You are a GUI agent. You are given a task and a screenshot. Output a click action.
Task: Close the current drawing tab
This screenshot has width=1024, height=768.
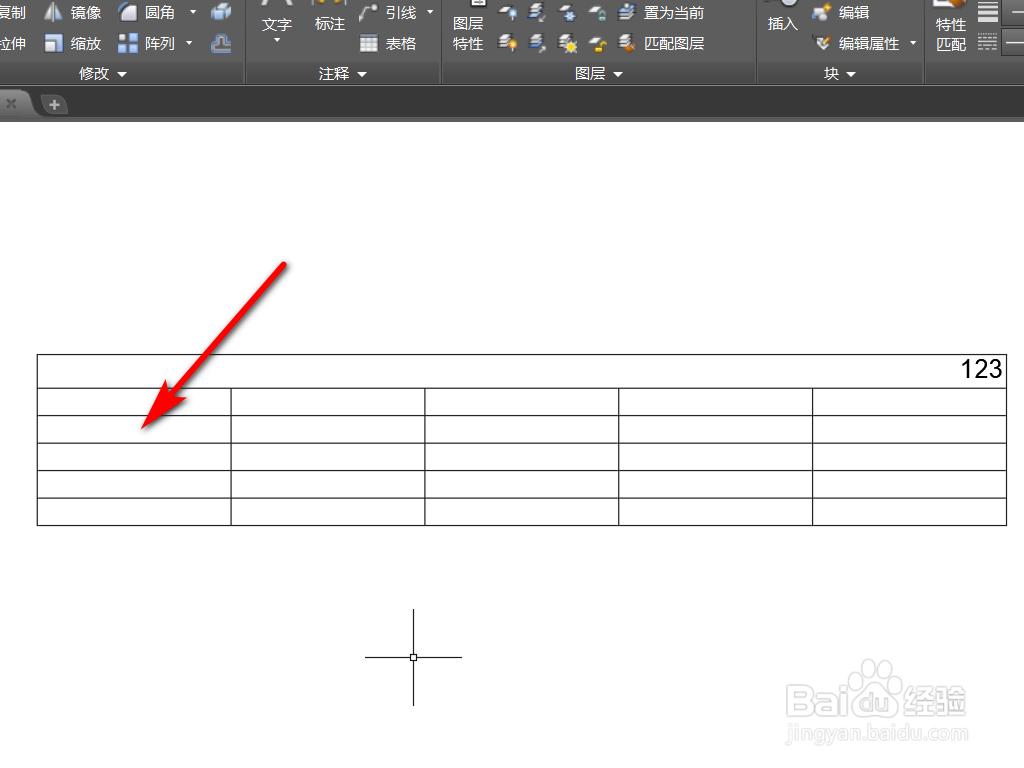click(x=11, y=103)
